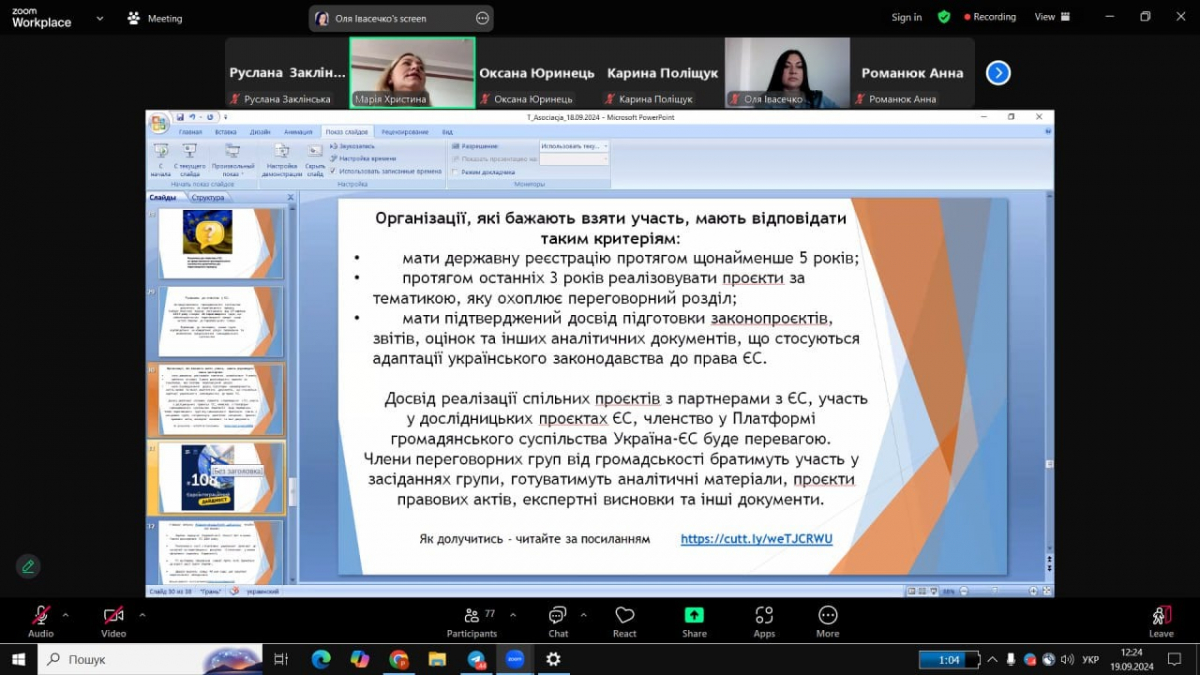Select the slide thumbnail showing 108
This screenshot has width=1200, height=675.
pos(217,478)
